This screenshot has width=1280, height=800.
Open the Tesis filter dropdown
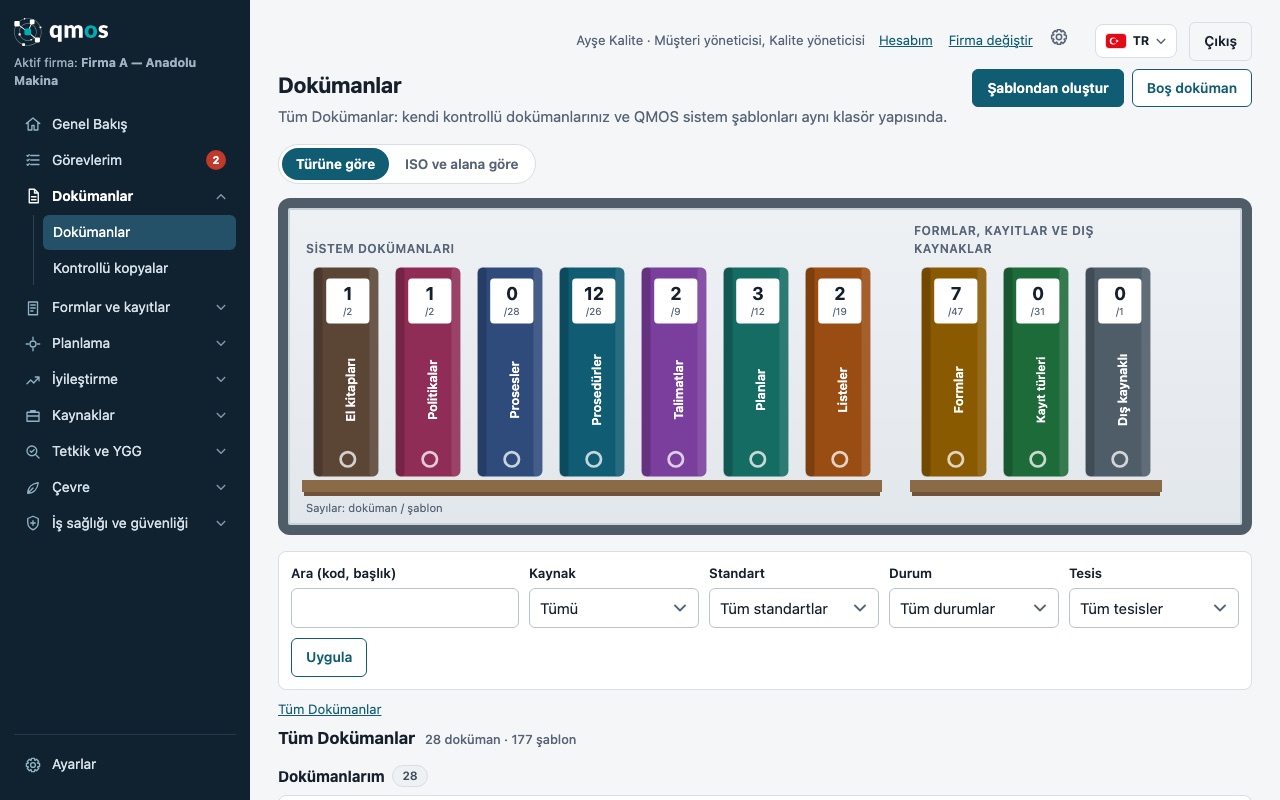1154,608
